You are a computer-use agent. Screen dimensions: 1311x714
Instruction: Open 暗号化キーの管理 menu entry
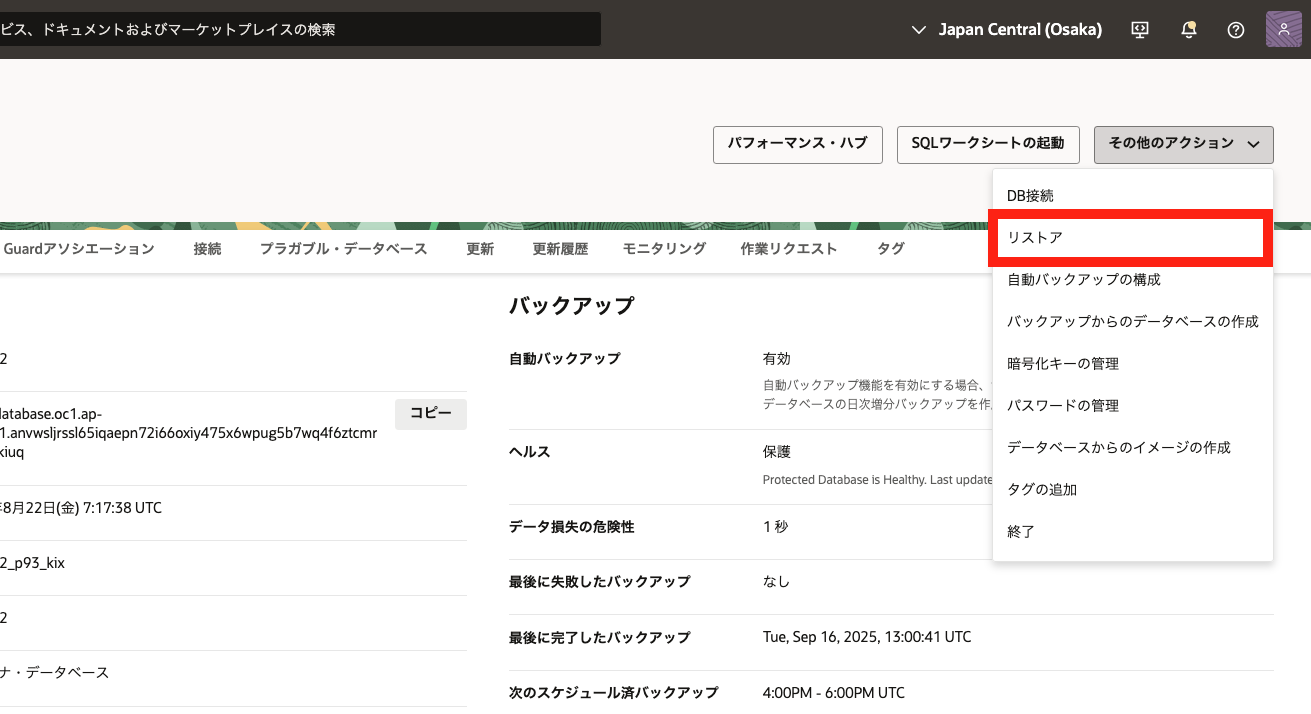1062,364
